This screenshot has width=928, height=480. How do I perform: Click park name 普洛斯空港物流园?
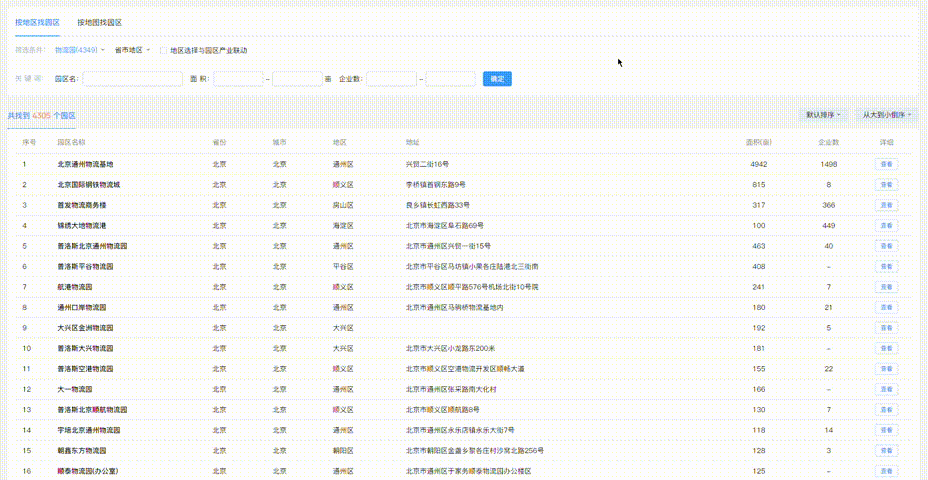[88, 369]
